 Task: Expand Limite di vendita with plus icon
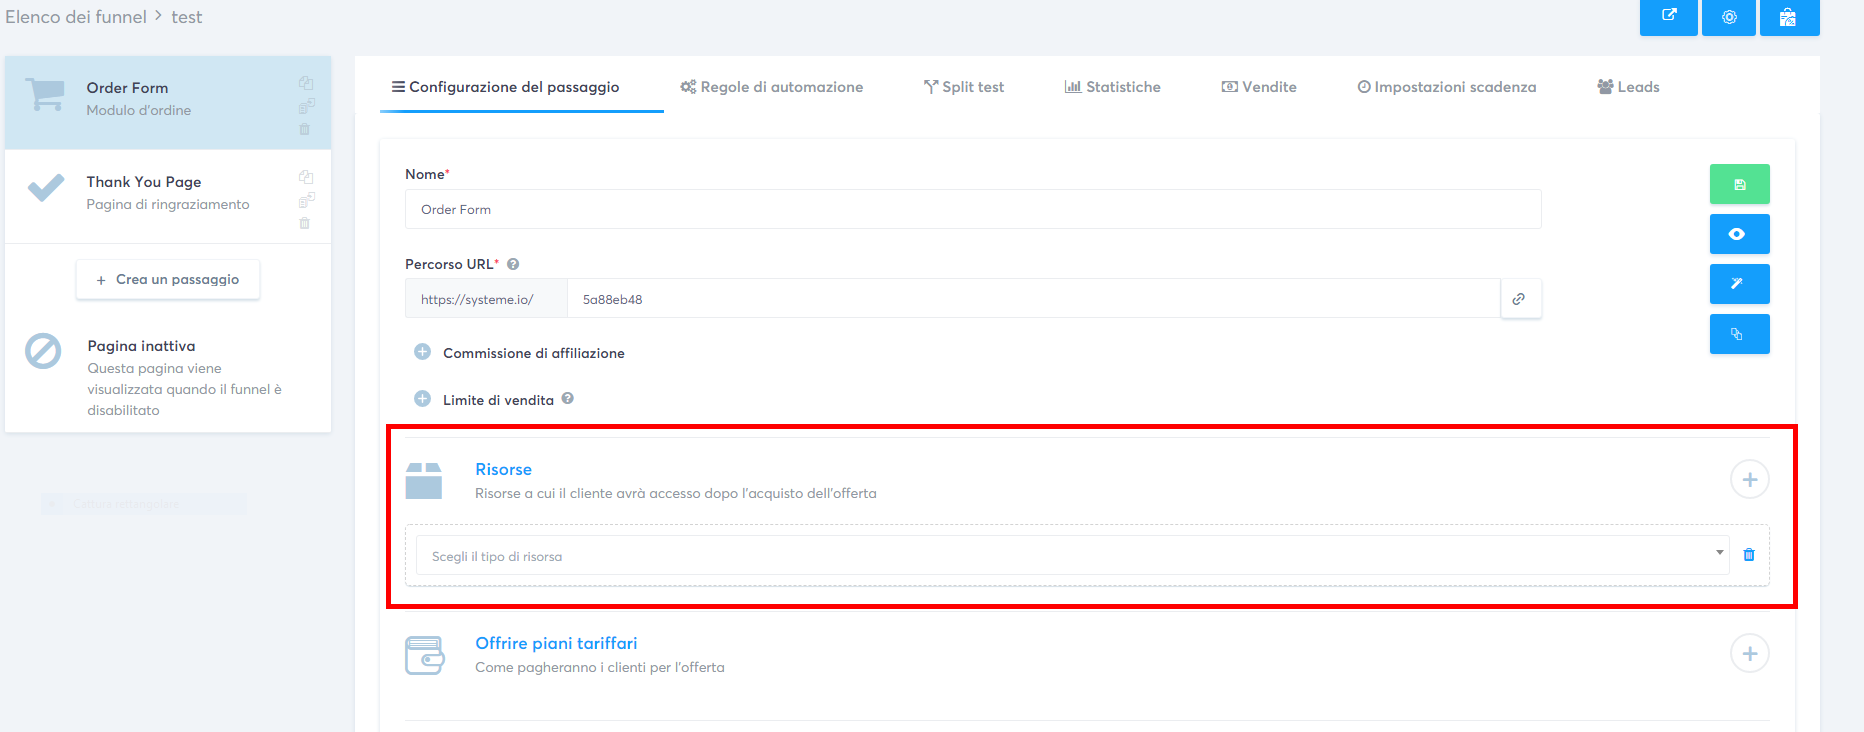coord(422,399)
